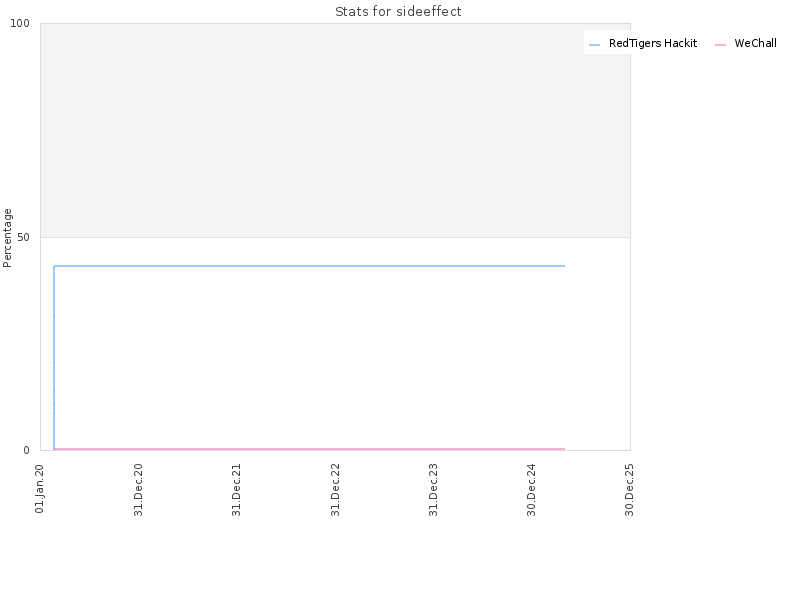Click the 31.Dec.22 x-axis date label

[335, 490]
